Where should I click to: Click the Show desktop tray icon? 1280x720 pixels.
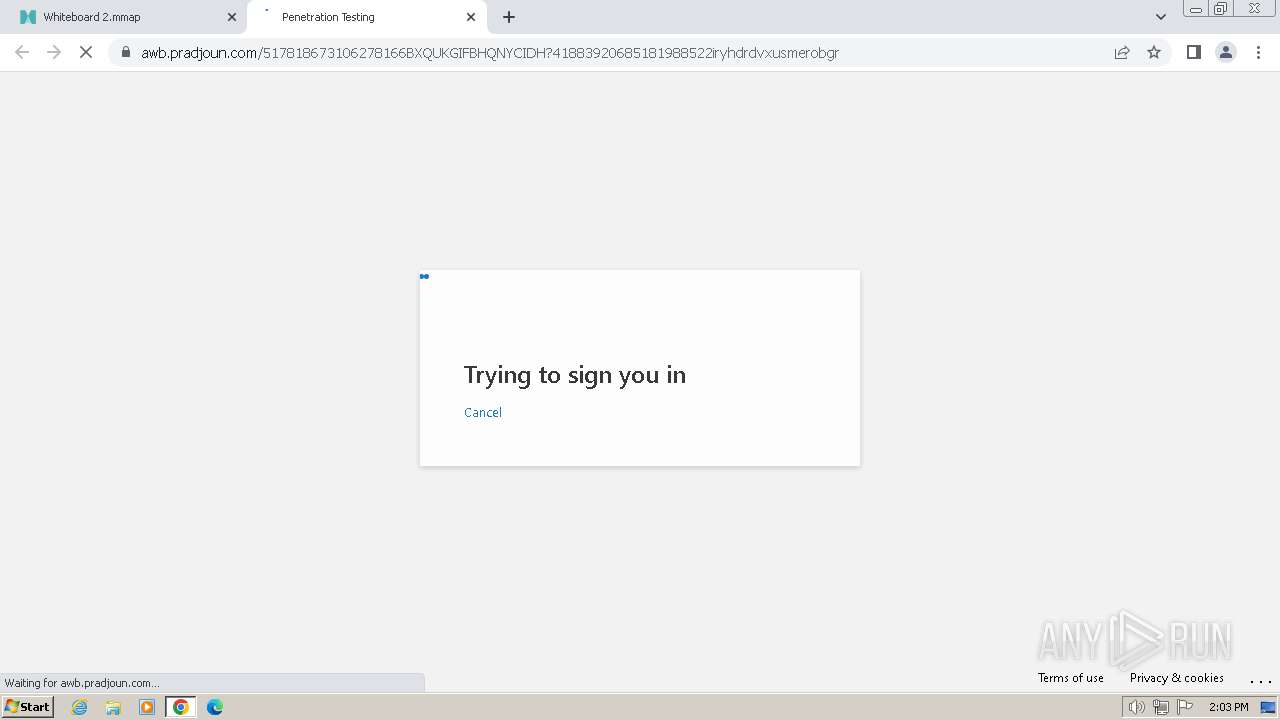(x=1268, y=707)
